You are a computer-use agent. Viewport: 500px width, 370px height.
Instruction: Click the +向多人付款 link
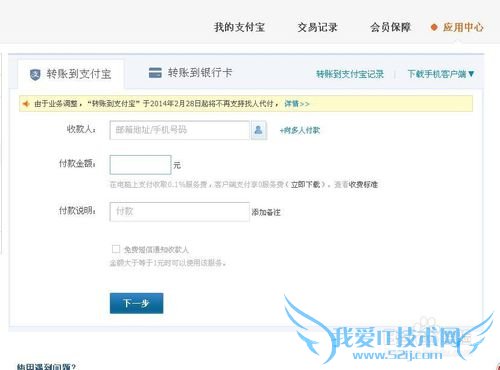300,130
